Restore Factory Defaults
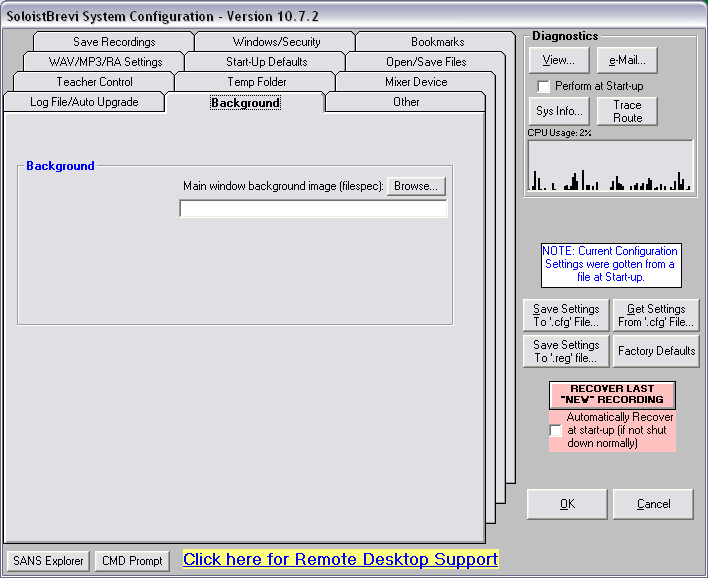Image resolution: width=708 pixels, height=578 pixels. pyautogui.click(x=656, y=351)
